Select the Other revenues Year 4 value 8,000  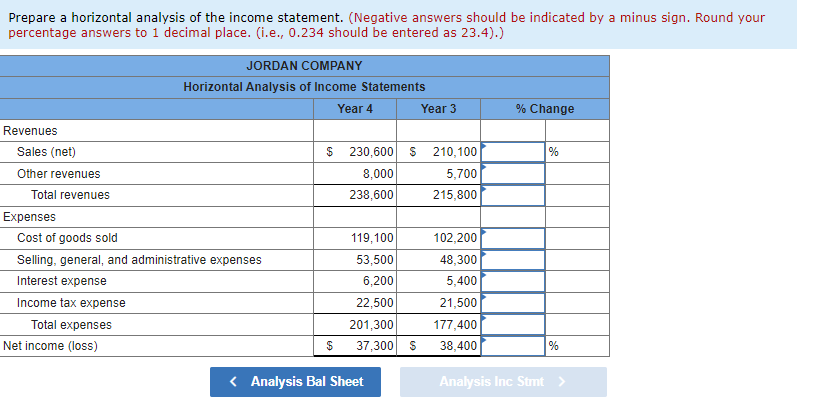[x=378, y=174]
